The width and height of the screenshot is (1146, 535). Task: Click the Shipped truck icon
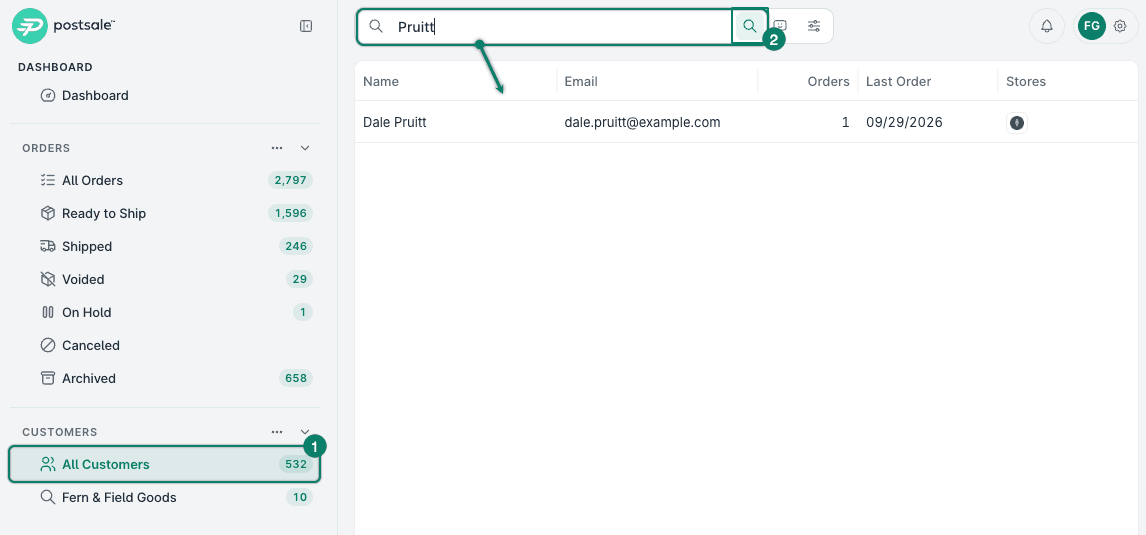48,246
